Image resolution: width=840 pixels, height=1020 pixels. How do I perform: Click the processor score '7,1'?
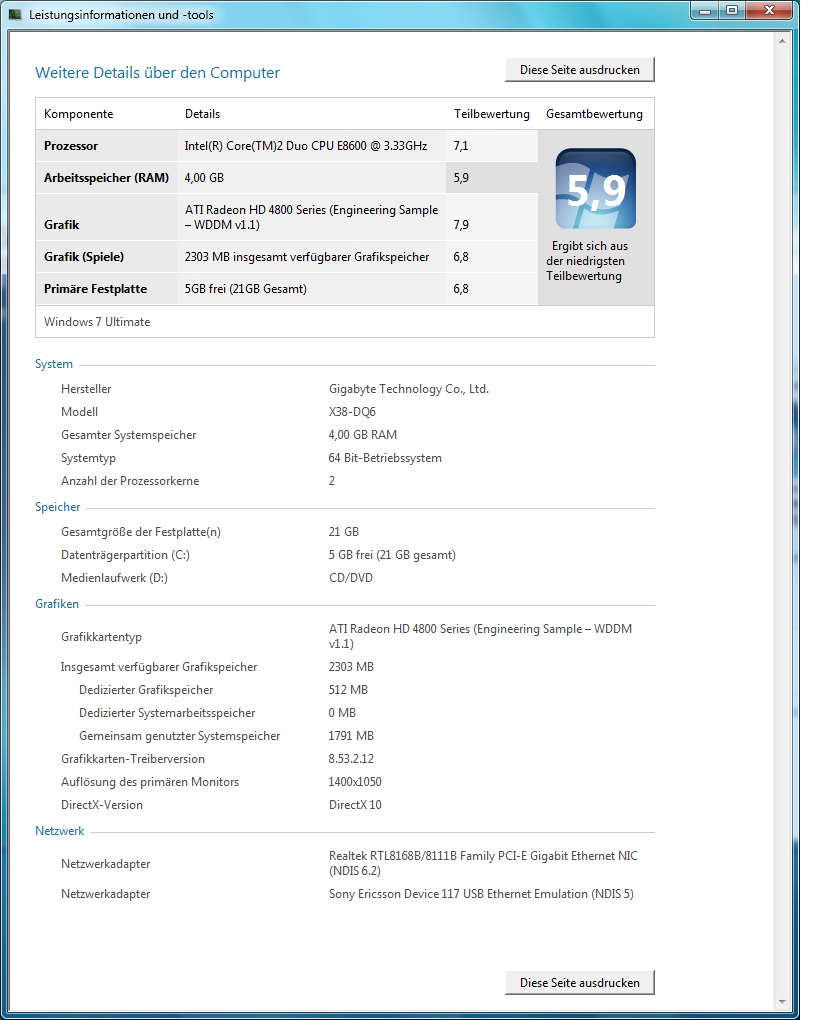(461, 146)
